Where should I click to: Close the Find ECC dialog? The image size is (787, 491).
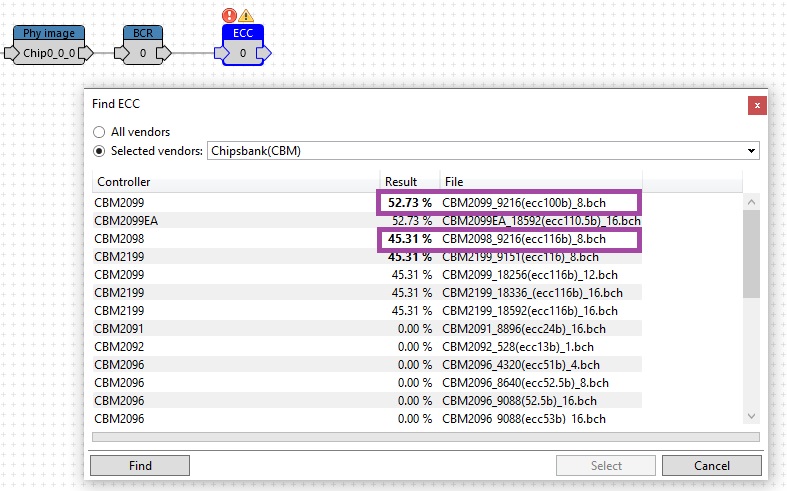coord(757,105)
